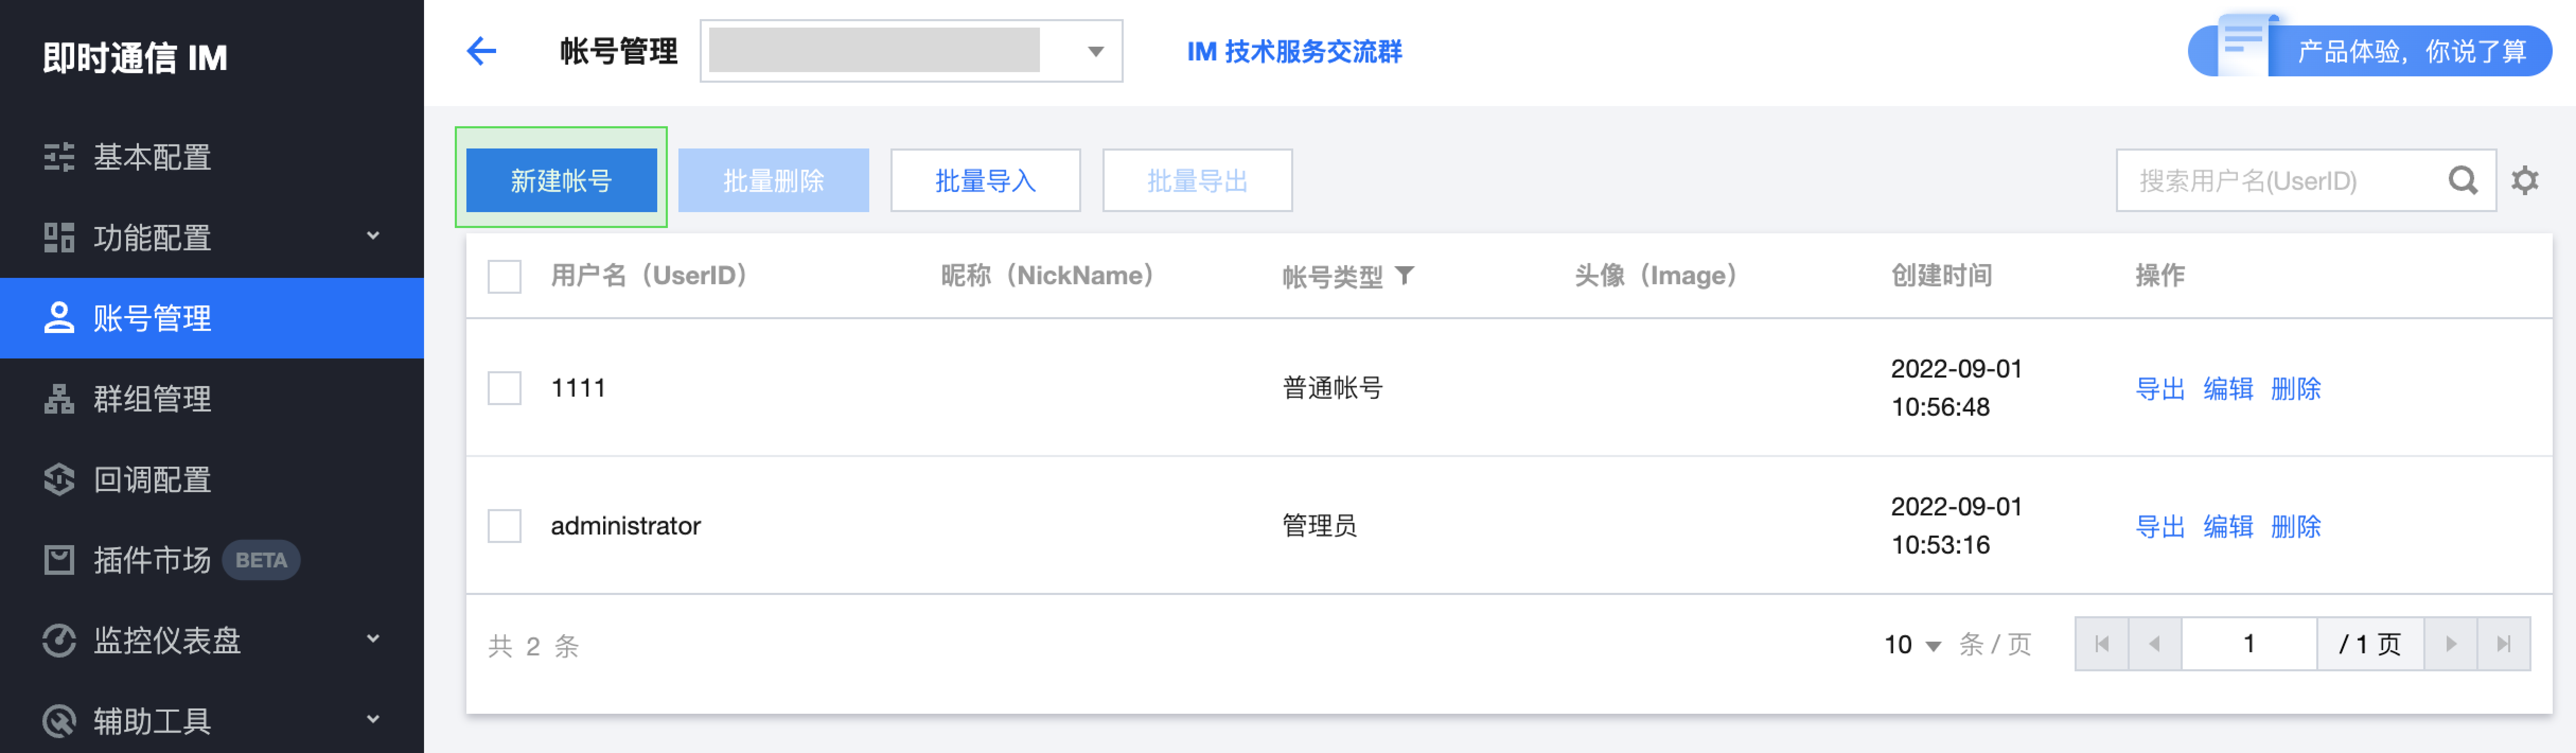This screenshot has height=753, width=2576.
Task: Open 群组管理 in the sidebar
Action: point(212,398)
